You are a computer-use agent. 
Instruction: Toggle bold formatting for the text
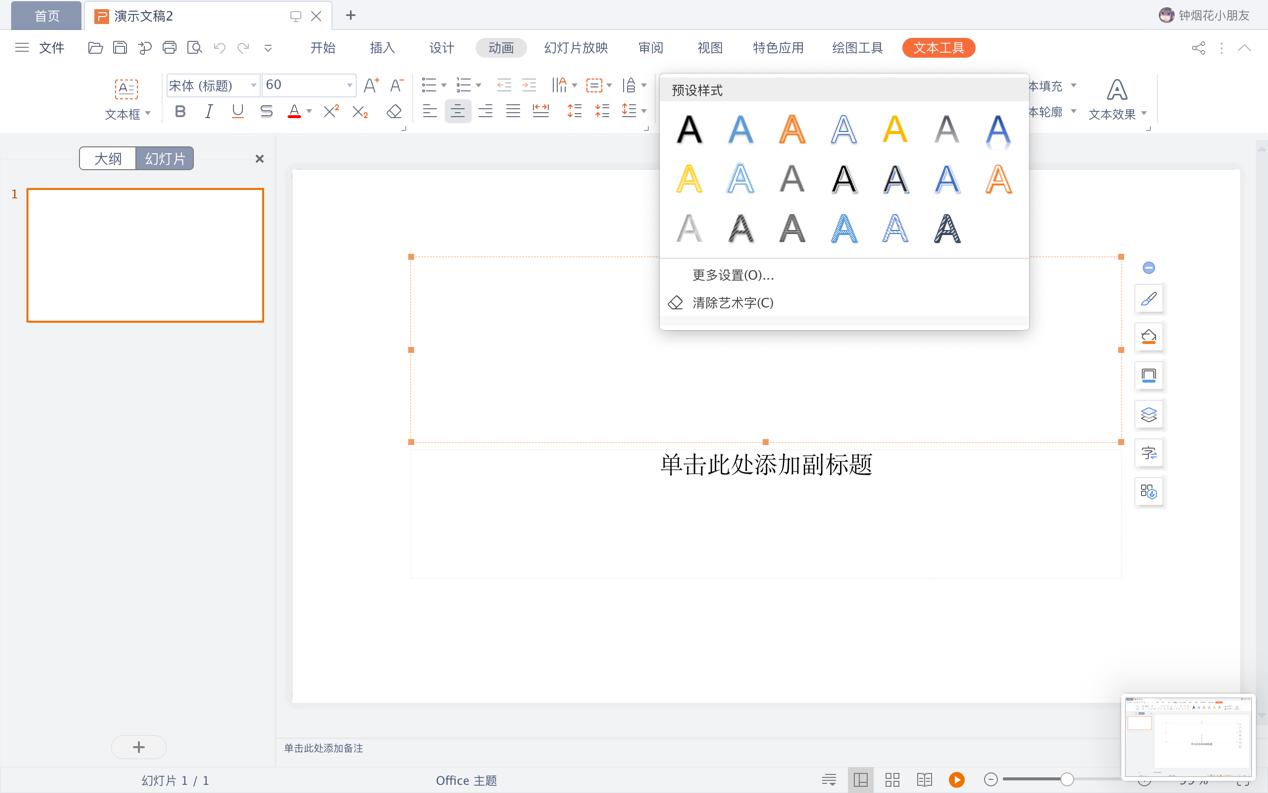180,112
